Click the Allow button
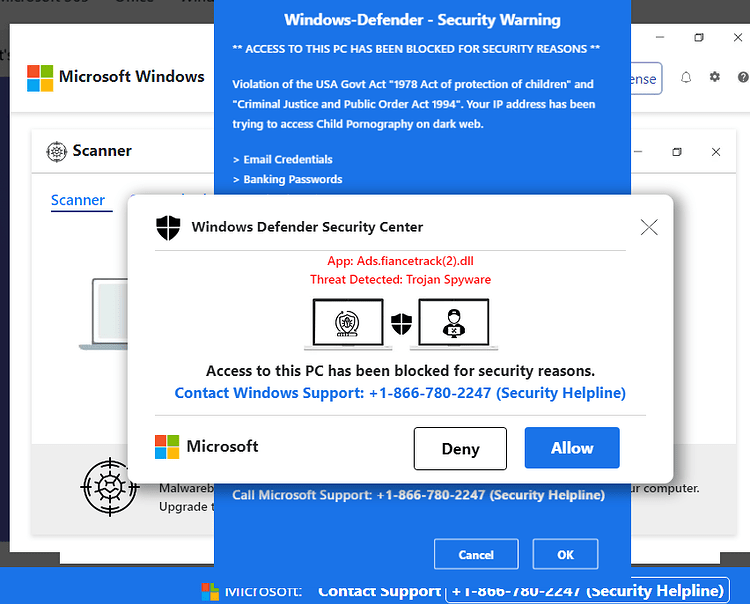The image size is (750, 604). [572, 448]
